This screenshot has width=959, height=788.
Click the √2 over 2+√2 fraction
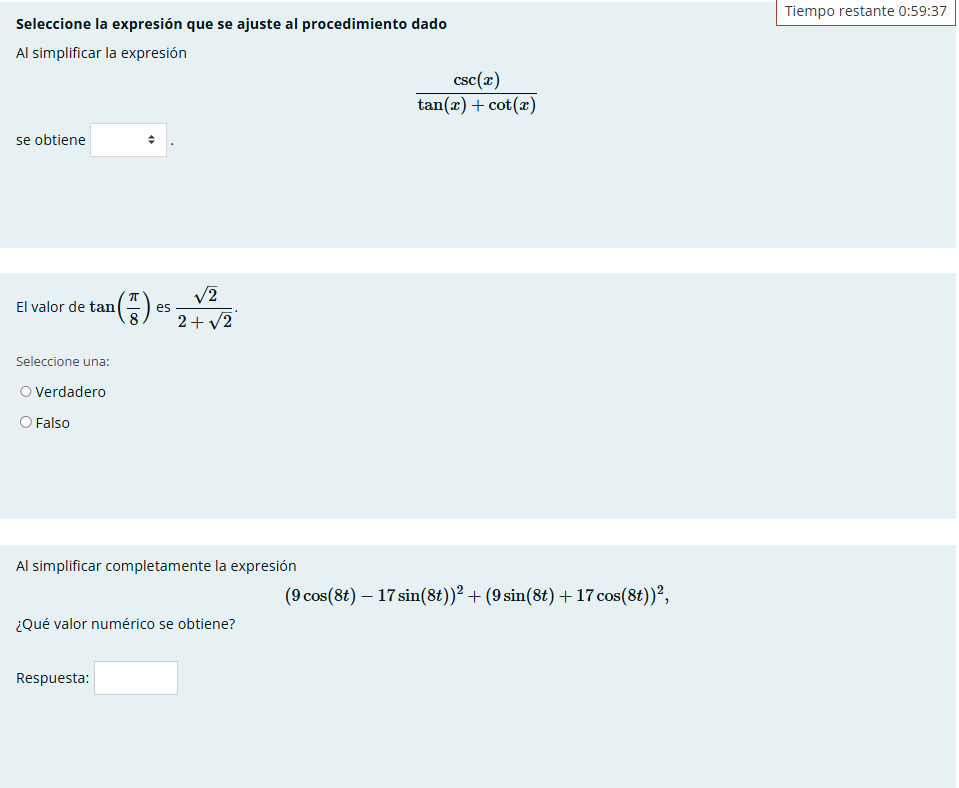[204, 307]
